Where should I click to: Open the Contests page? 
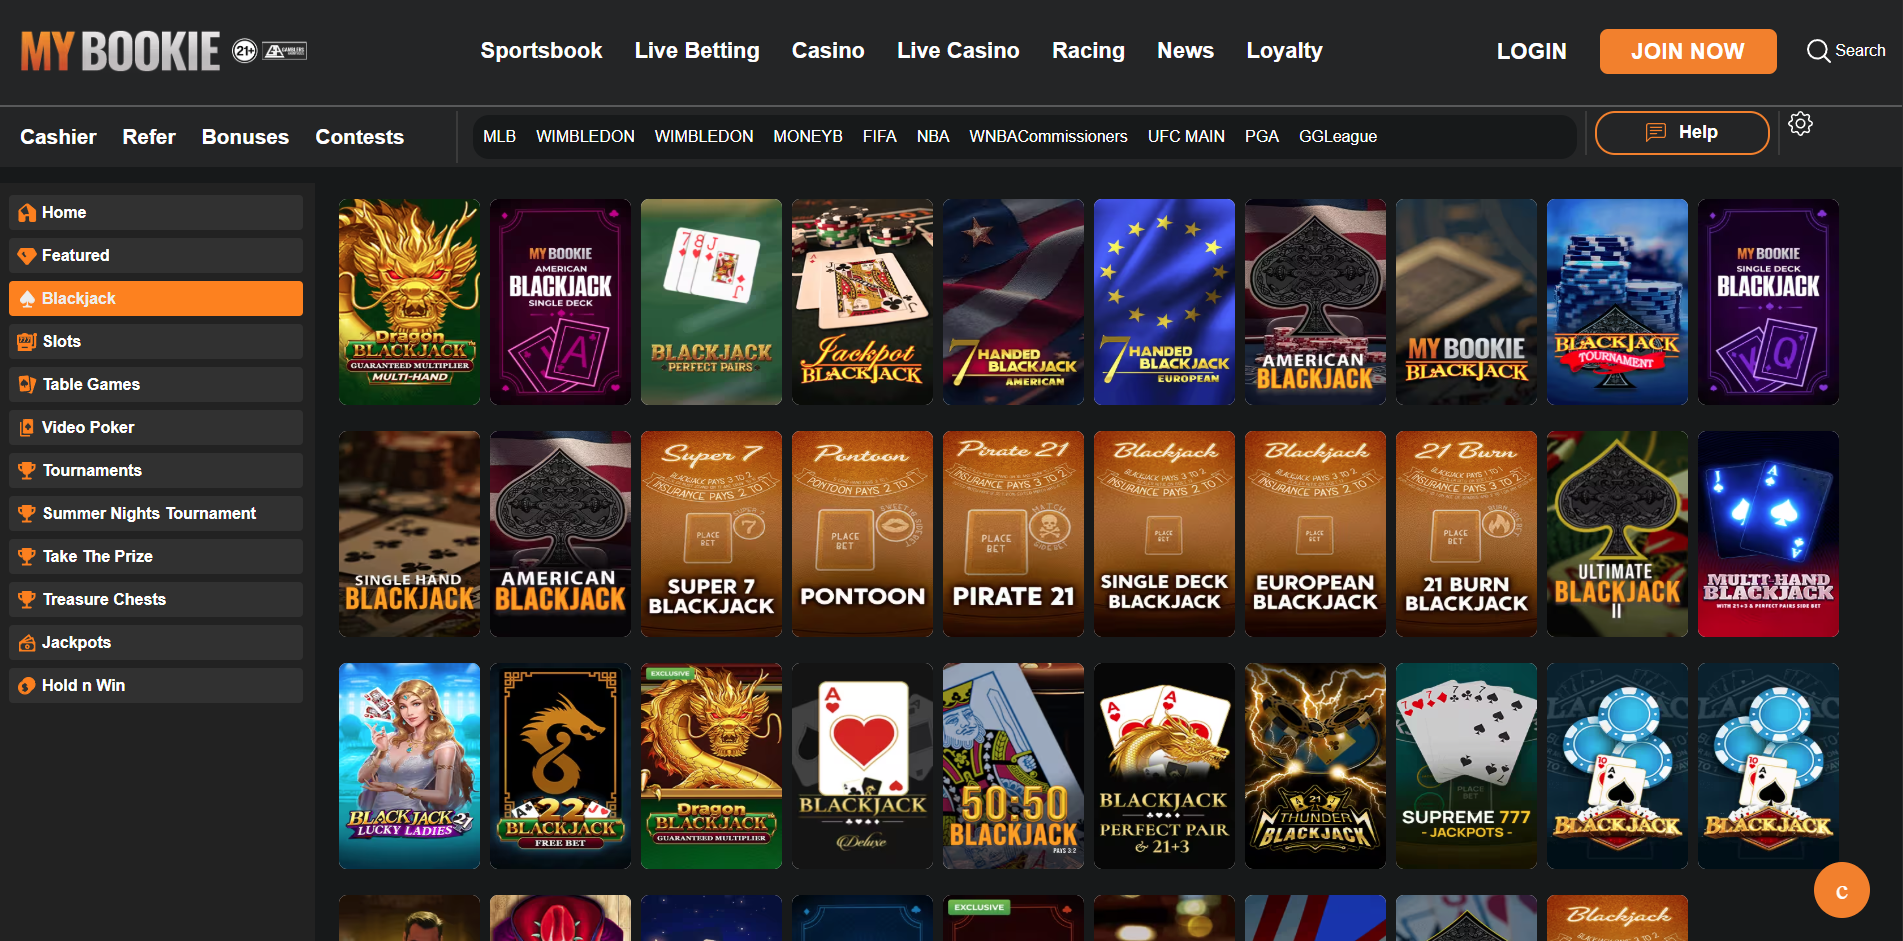360,137
